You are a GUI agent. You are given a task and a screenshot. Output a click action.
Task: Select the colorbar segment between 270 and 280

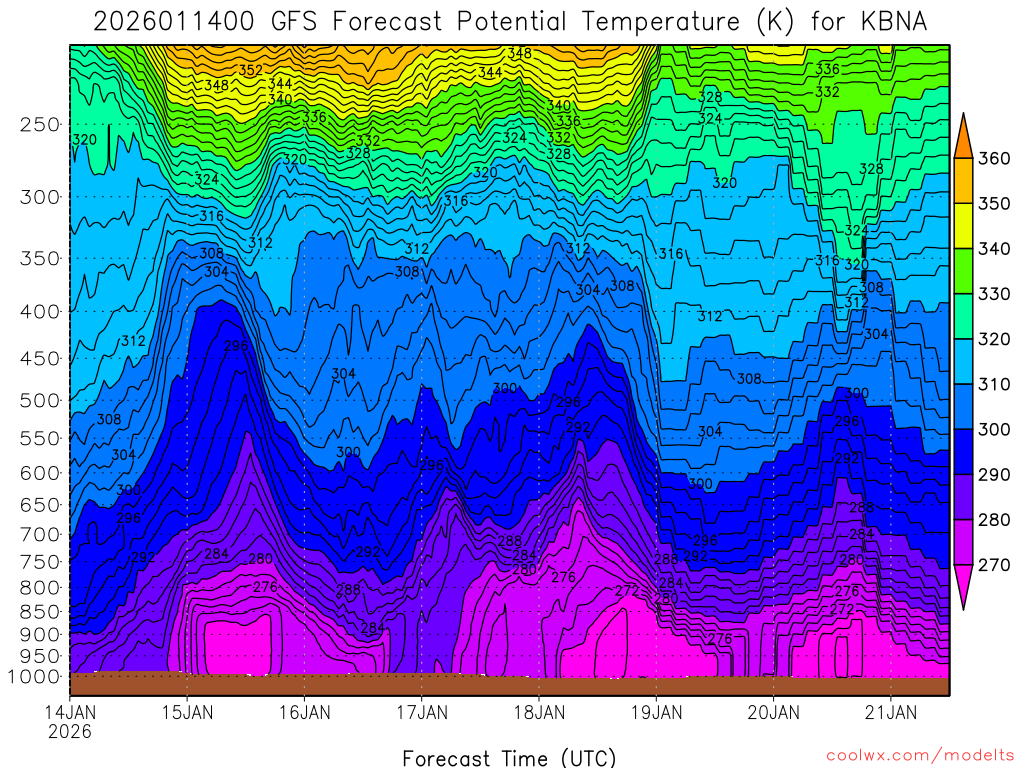click(963, 541)
